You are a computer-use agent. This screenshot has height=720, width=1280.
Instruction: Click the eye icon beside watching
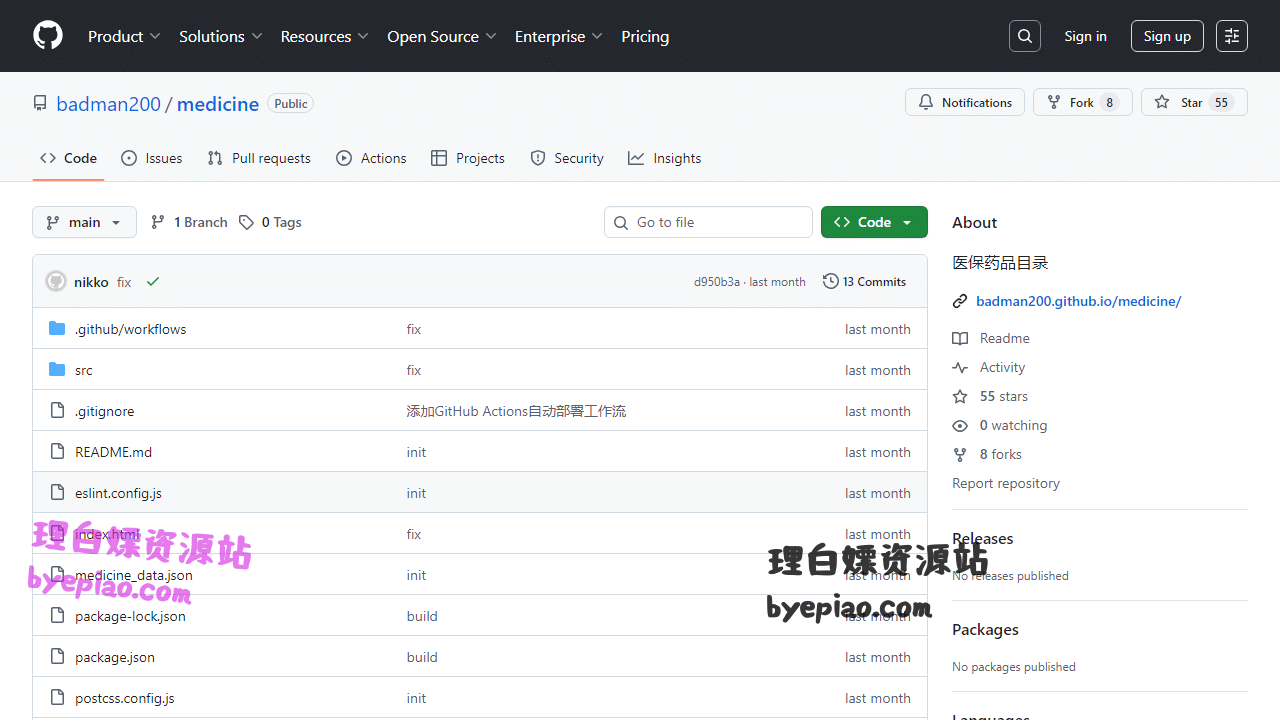960,425
